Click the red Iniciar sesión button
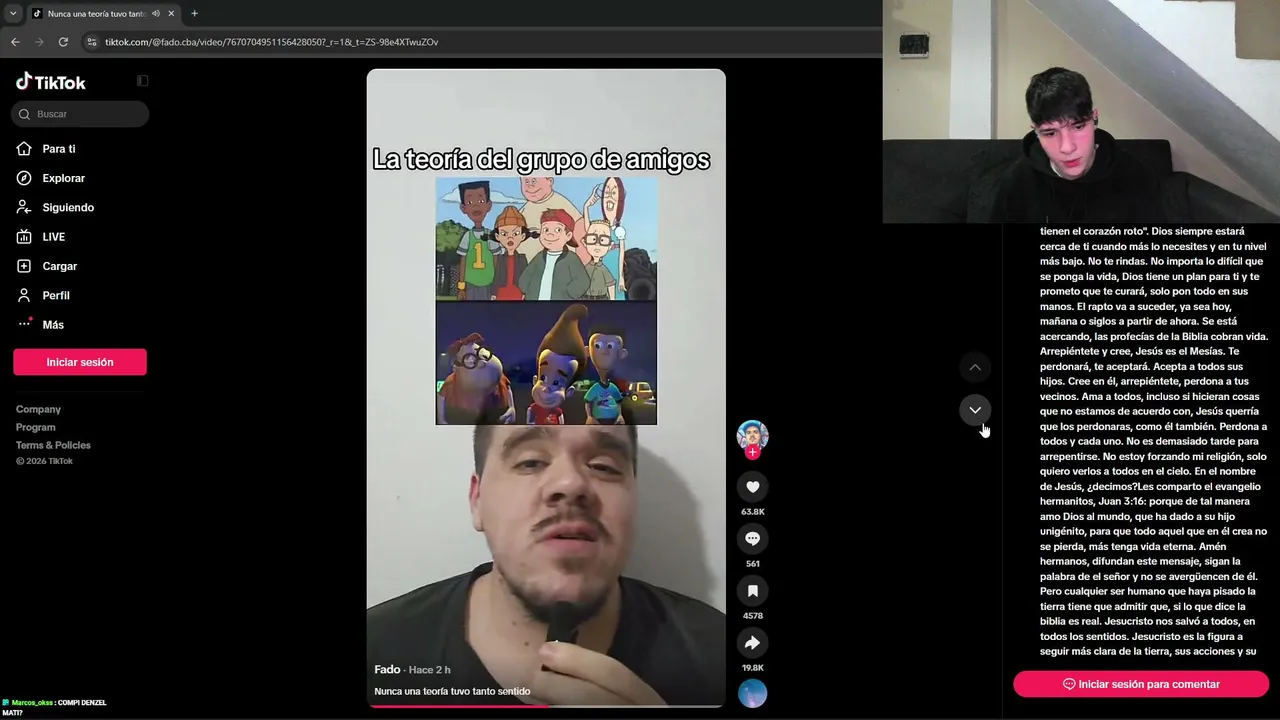Screen dimensions: 1280x720 coord(80,362)
